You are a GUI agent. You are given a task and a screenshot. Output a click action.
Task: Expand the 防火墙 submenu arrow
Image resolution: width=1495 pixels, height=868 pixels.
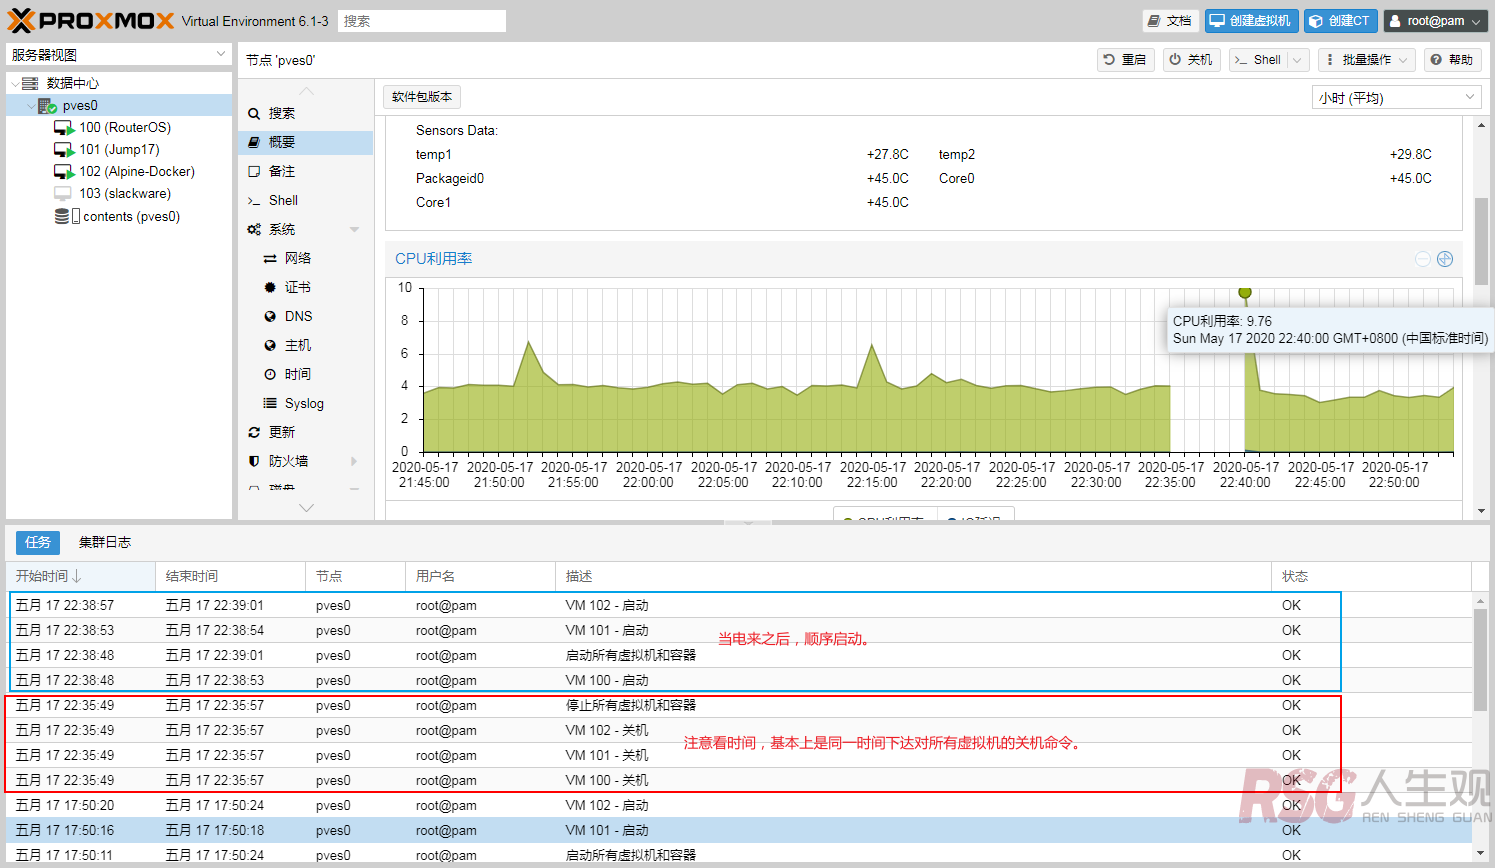pos(354,461)
